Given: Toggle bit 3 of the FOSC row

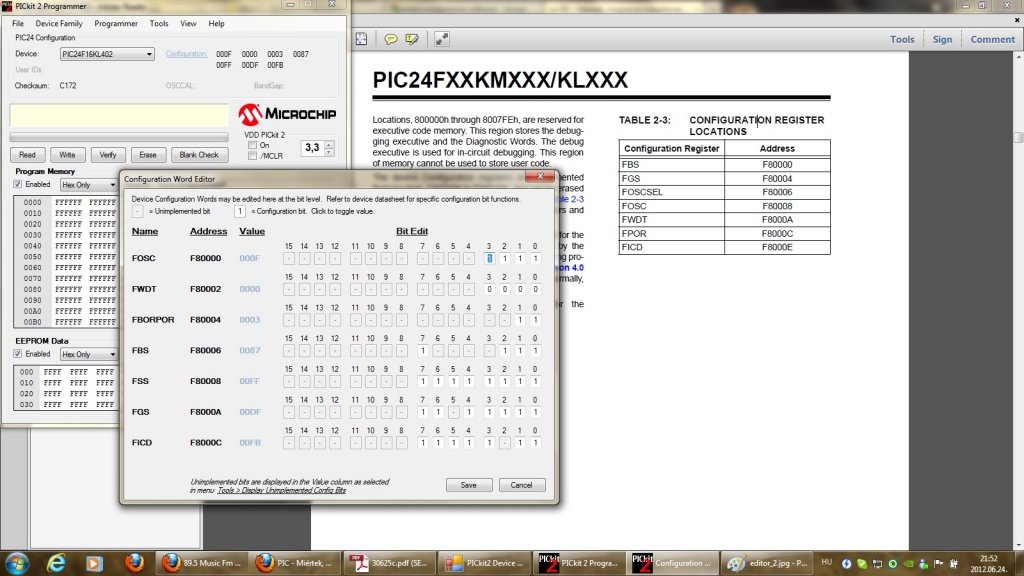Looking at the screenshot, I should 489,259.
